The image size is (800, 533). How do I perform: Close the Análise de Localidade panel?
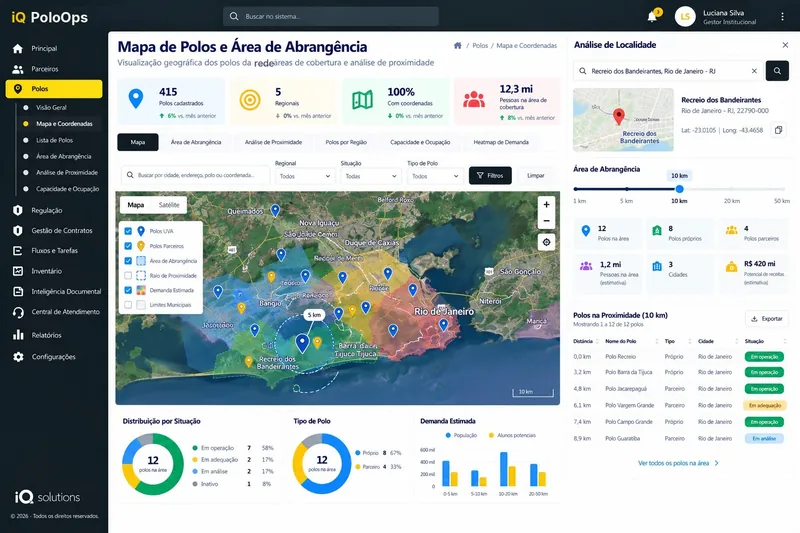point(785,45)
